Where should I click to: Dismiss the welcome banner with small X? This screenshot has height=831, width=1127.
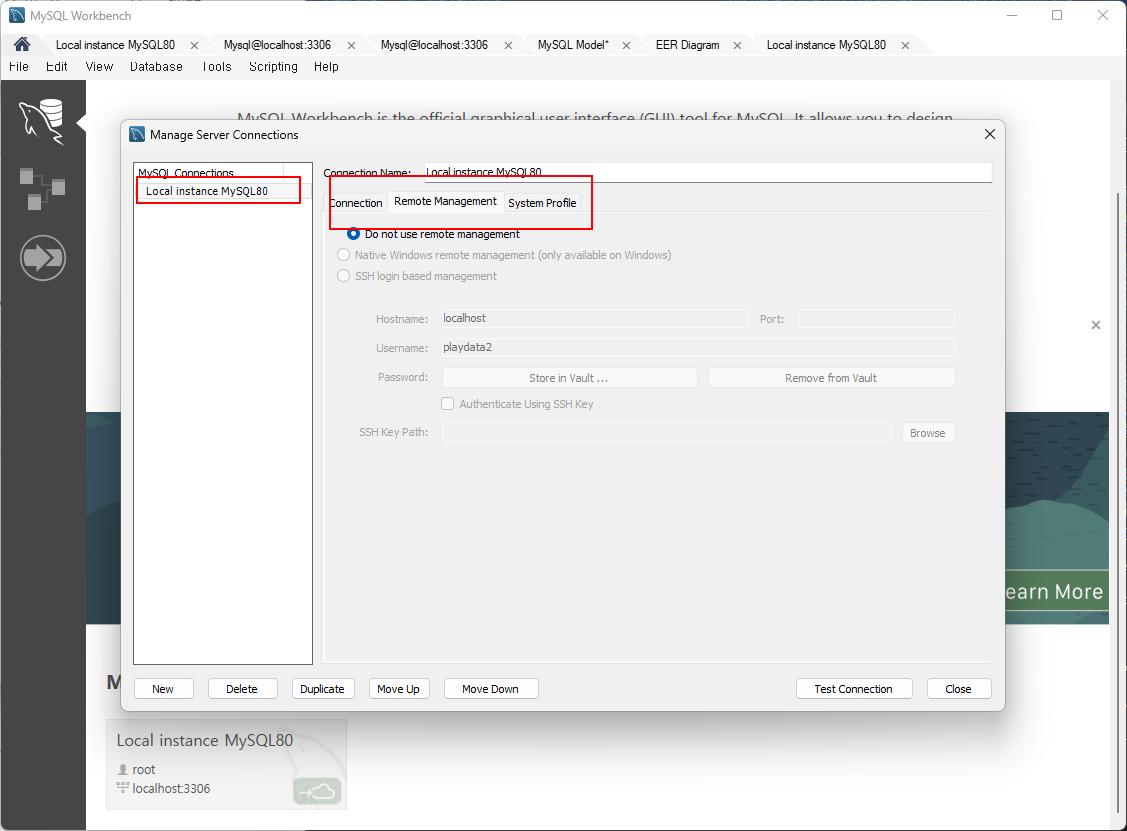[x=1096, y=325]
